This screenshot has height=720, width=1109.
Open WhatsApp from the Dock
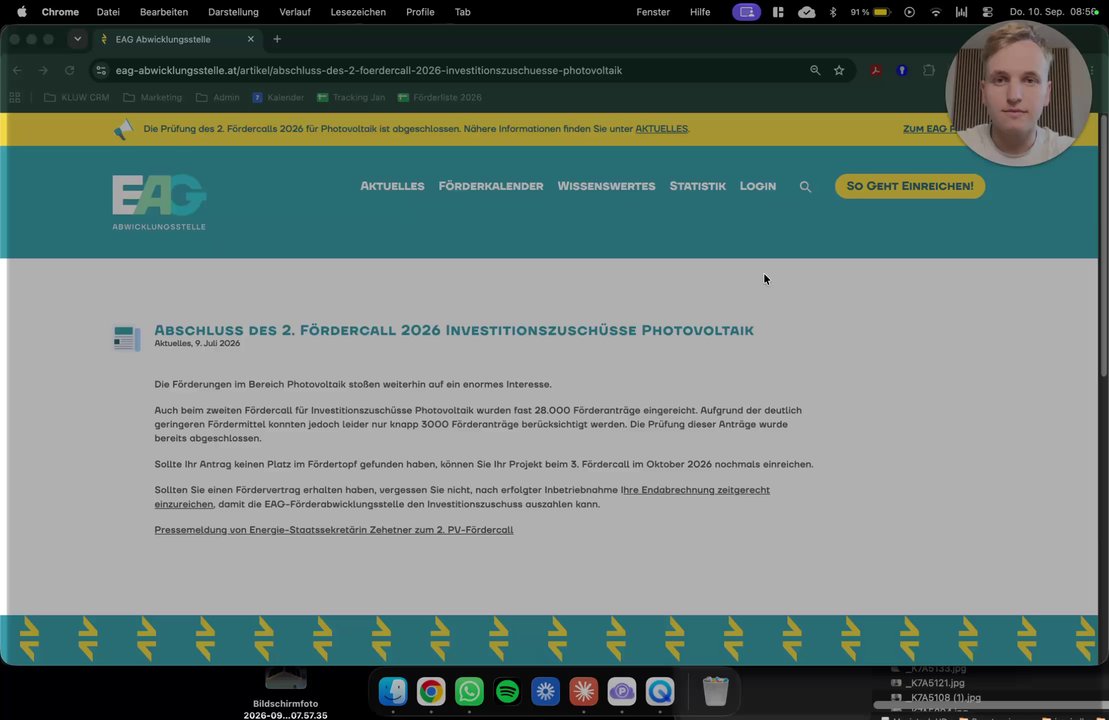(469, 691)
